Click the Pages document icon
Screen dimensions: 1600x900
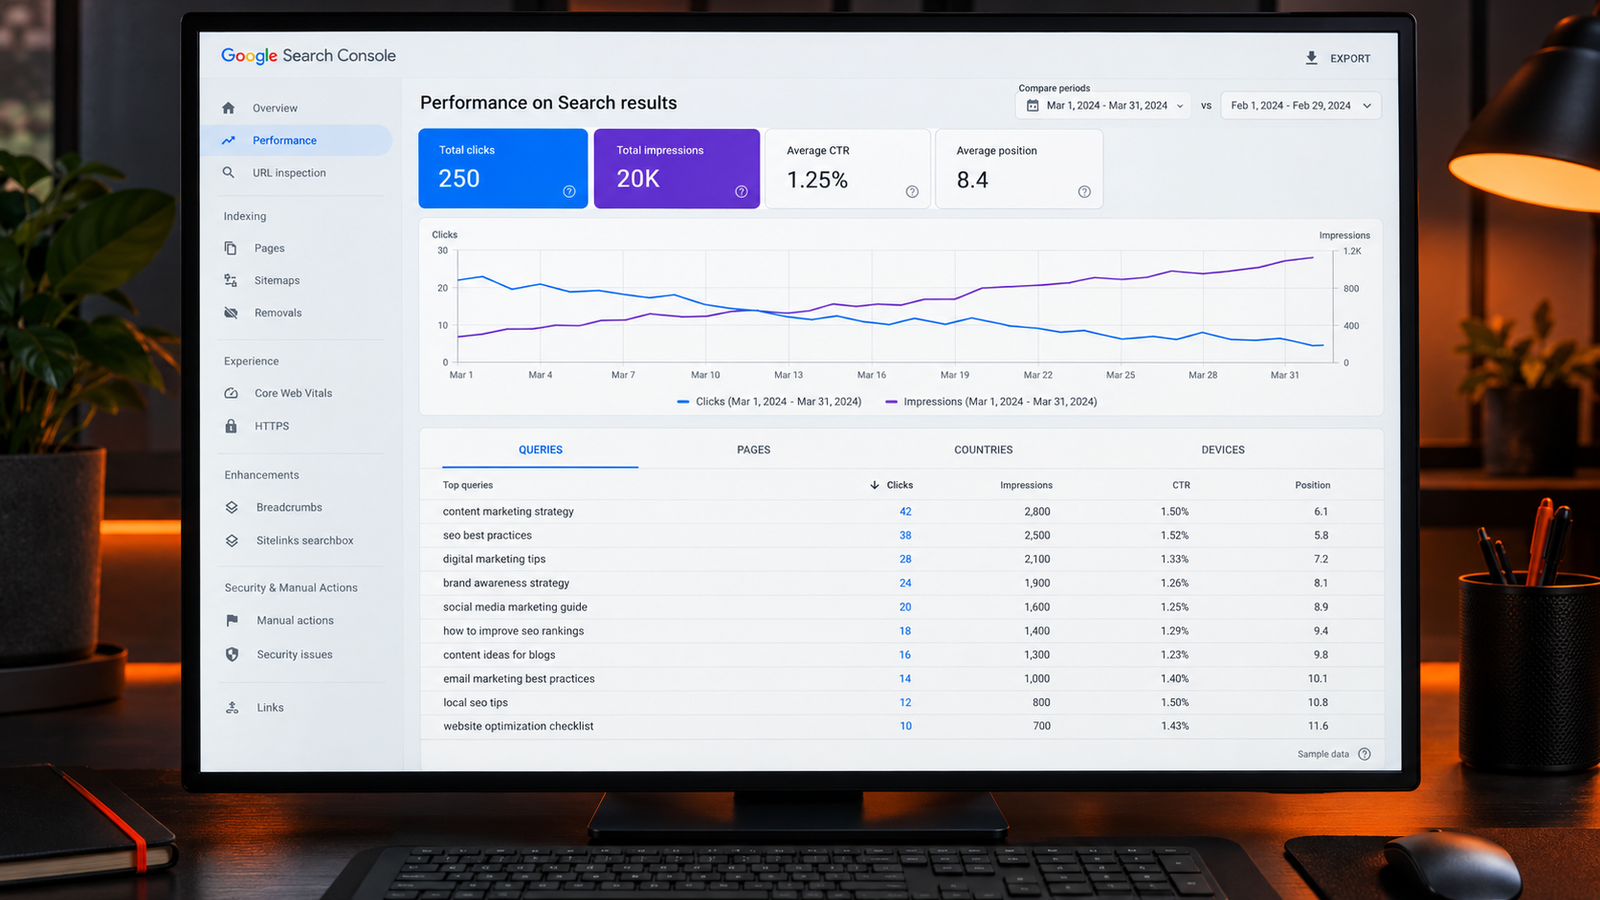pos(230,248)
